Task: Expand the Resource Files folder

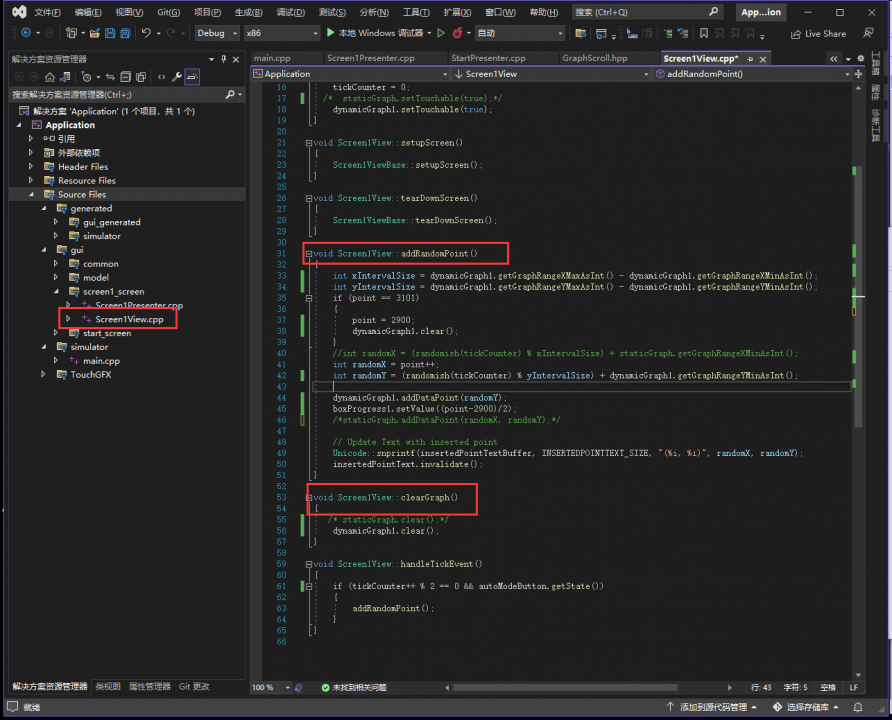Action: click(x=31, y=180)
